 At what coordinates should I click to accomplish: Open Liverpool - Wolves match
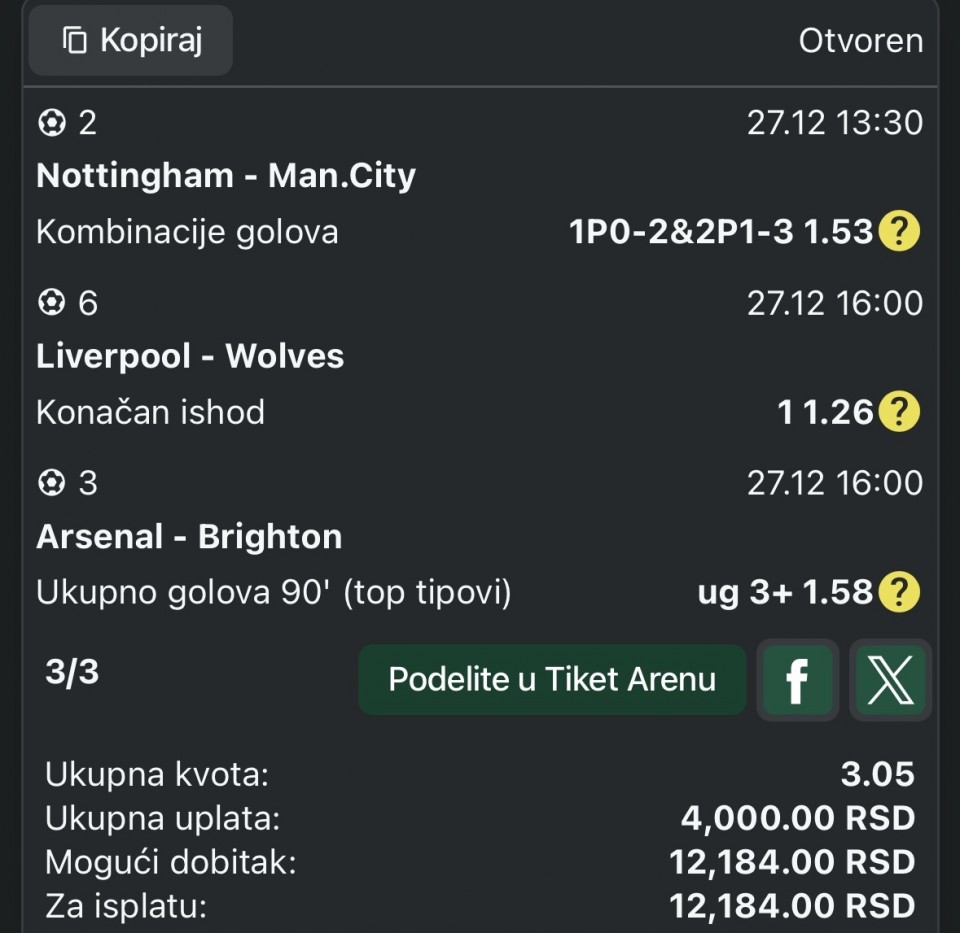click(190, 356)
